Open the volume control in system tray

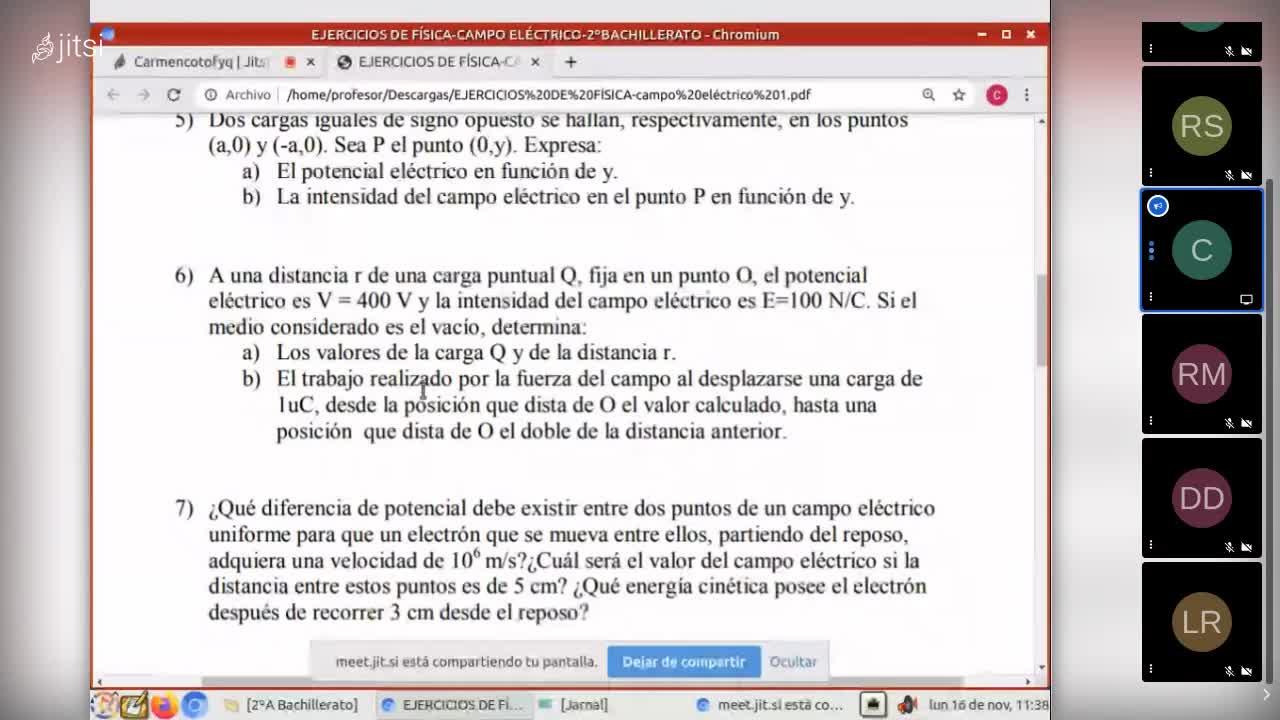[x=908, y=705]
